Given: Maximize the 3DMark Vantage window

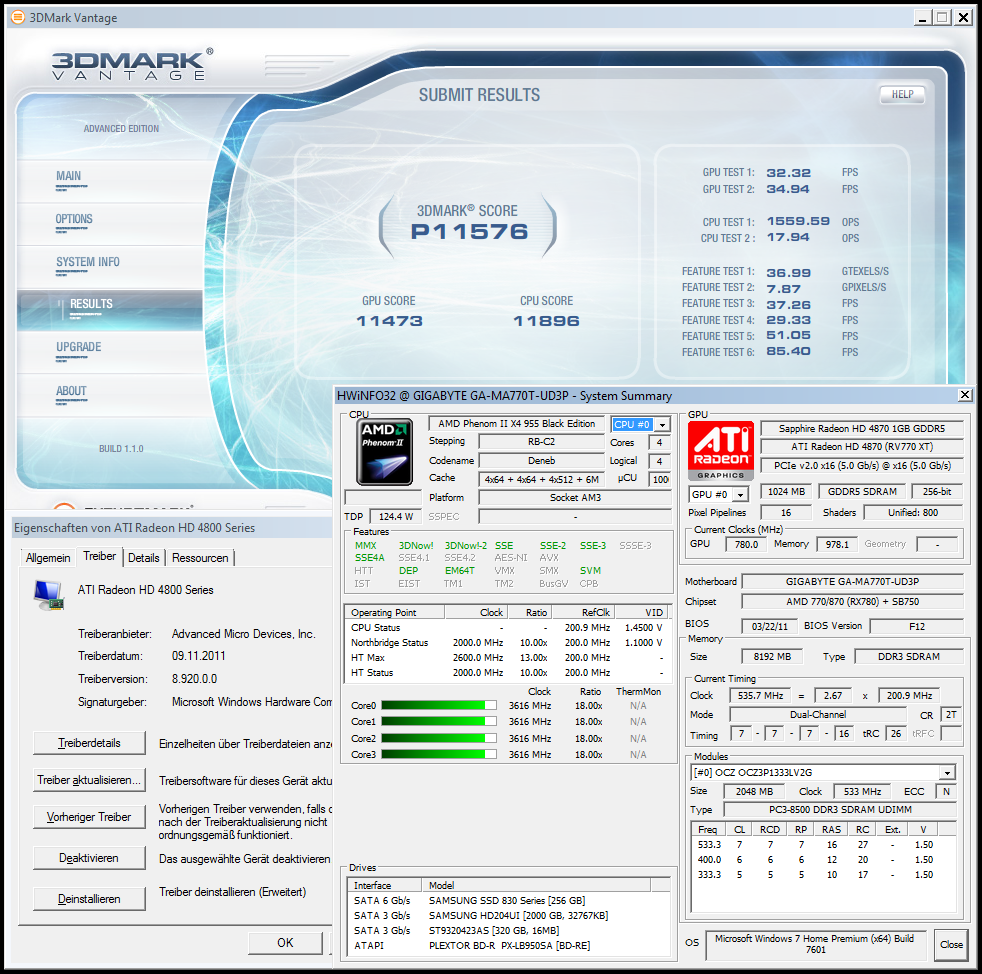Looking at the screenshot, I should pyautogui.click(x=942, y=18).
